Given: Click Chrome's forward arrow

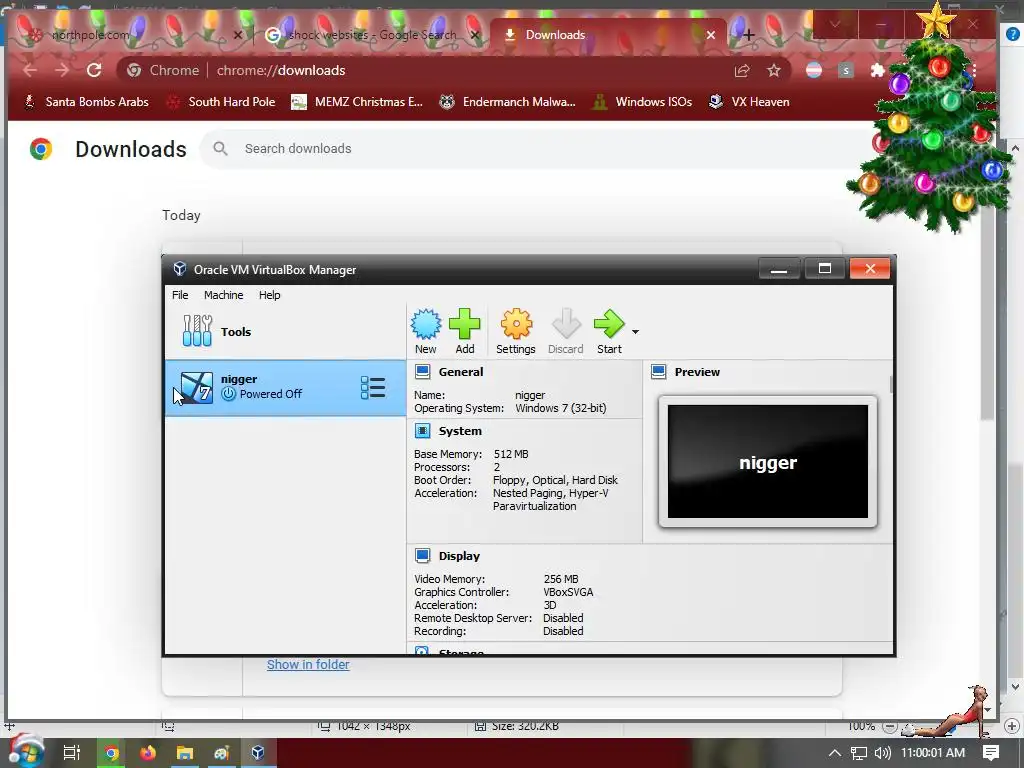Looking at the screenshot, I should [62, 71].
